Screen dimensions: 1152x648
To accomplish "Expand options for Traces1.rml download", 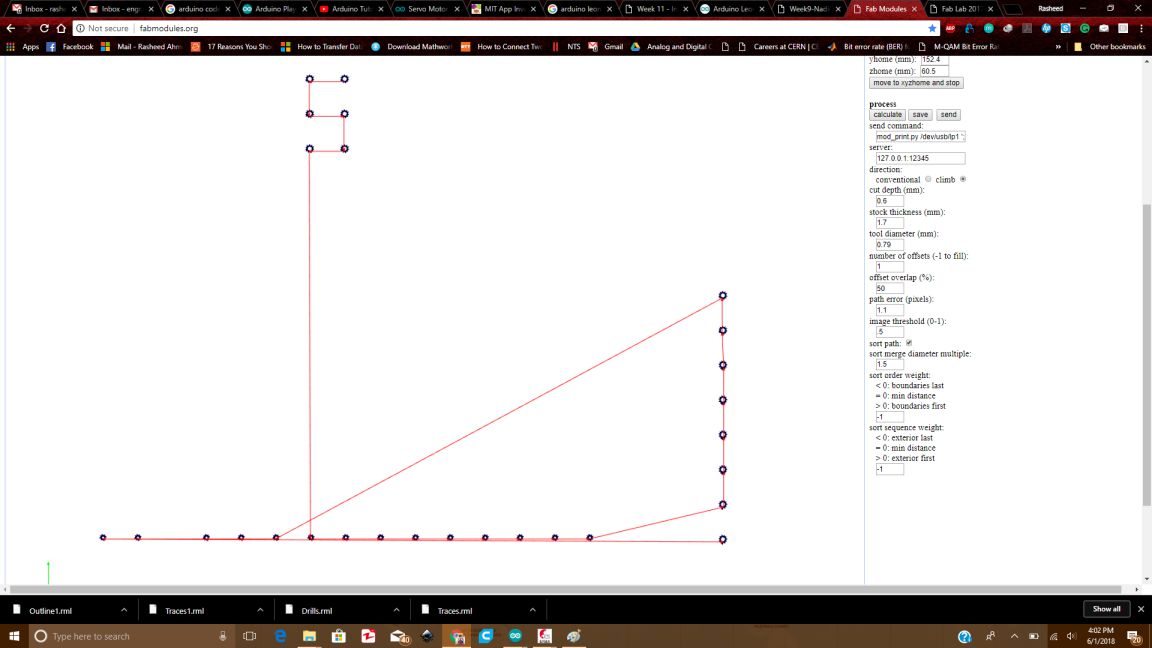I will [260, 610].
